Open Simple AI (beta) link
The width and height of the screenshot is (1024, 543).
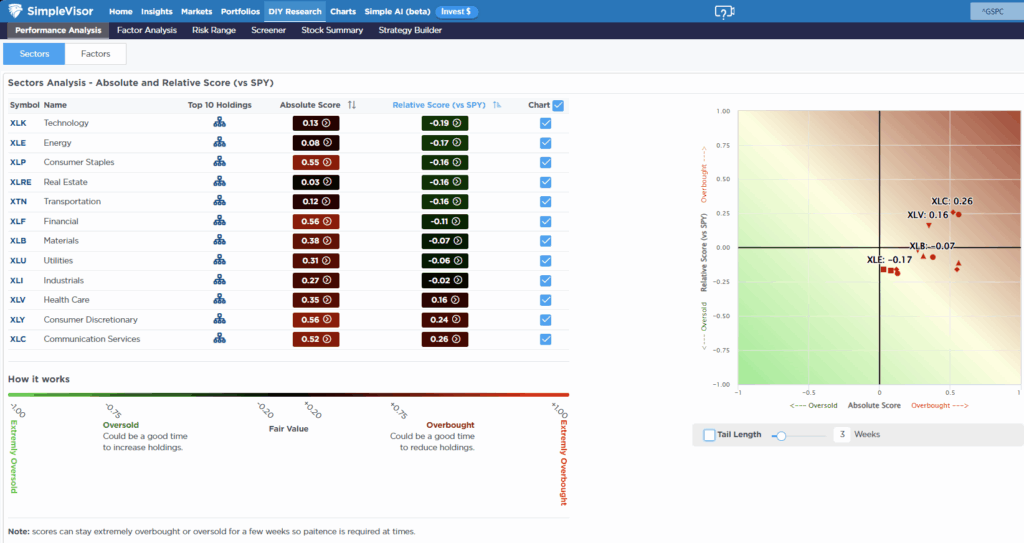click(x=397, y=12)
